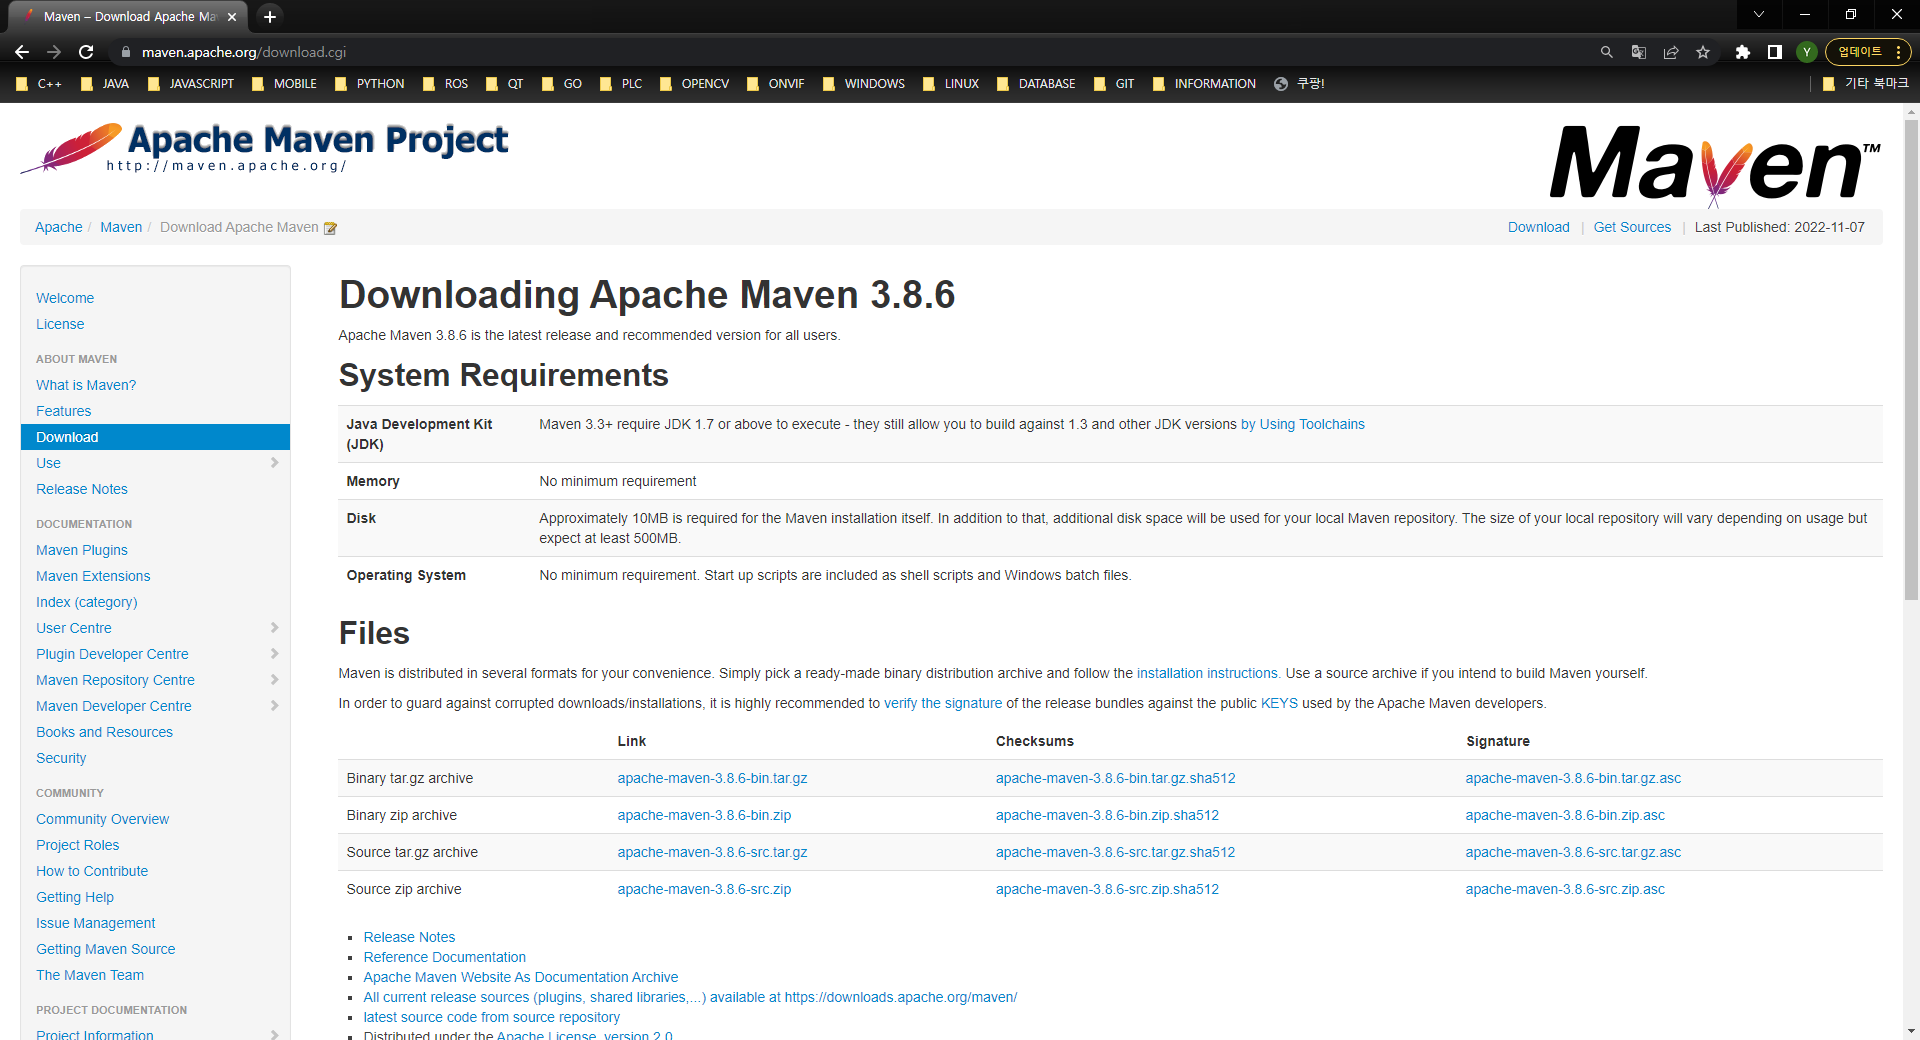Expand the User Centre sidebar arrow

[x=274, y=628]
